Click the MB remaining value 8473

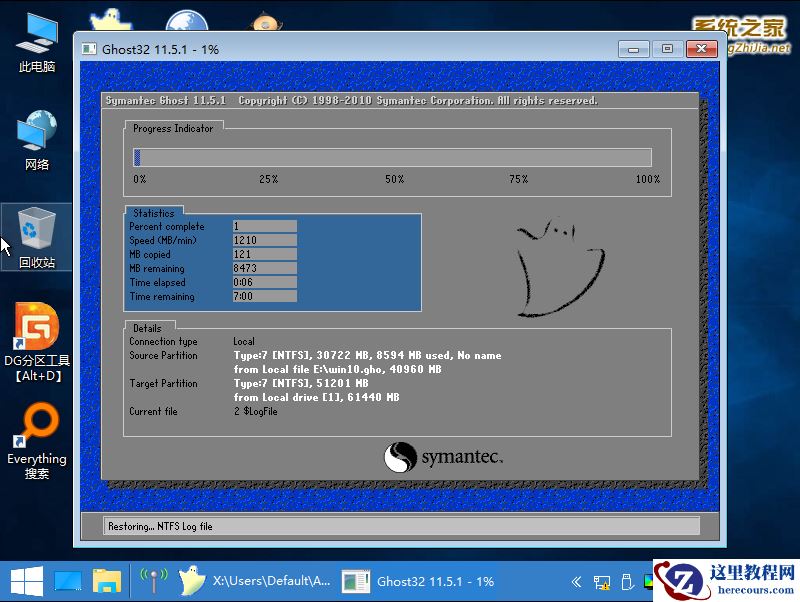264,268
